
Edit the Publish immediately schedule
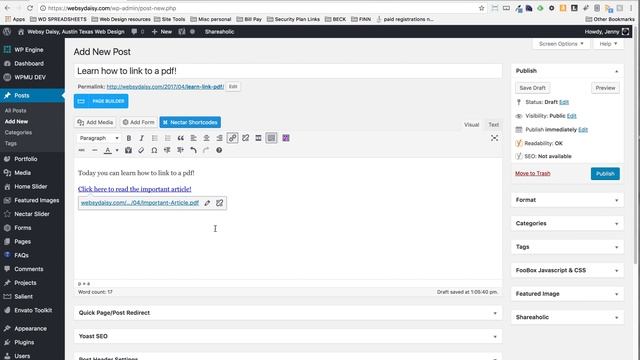tap(583, 130)
